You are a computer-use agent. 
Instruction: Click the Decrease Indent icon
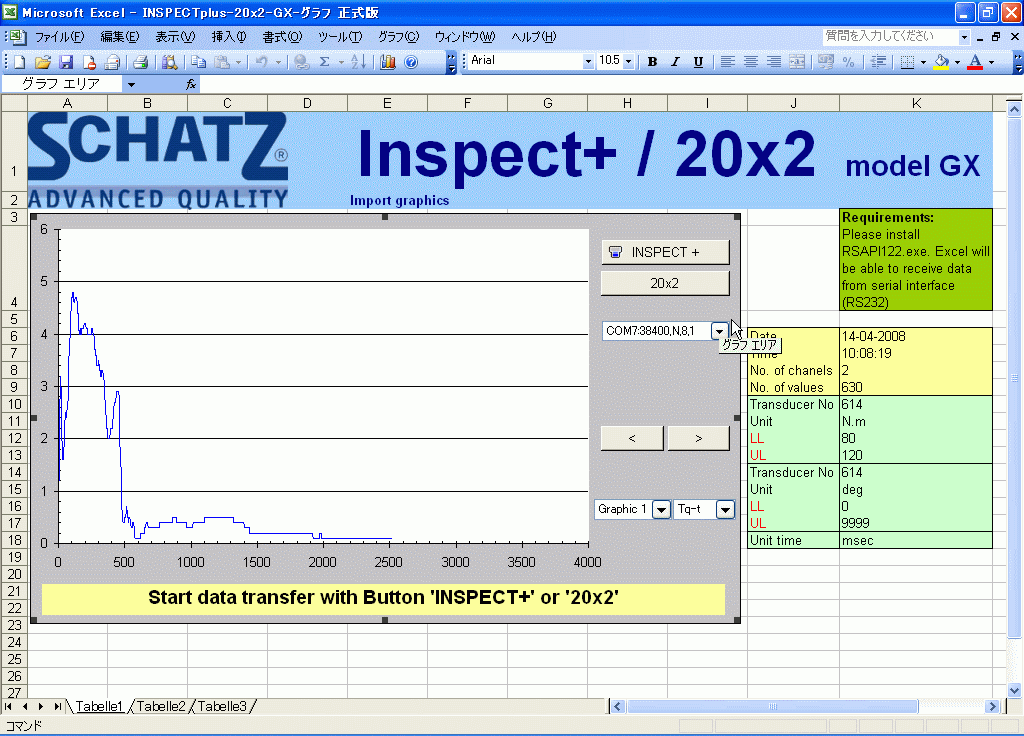(x=878, y=62)
